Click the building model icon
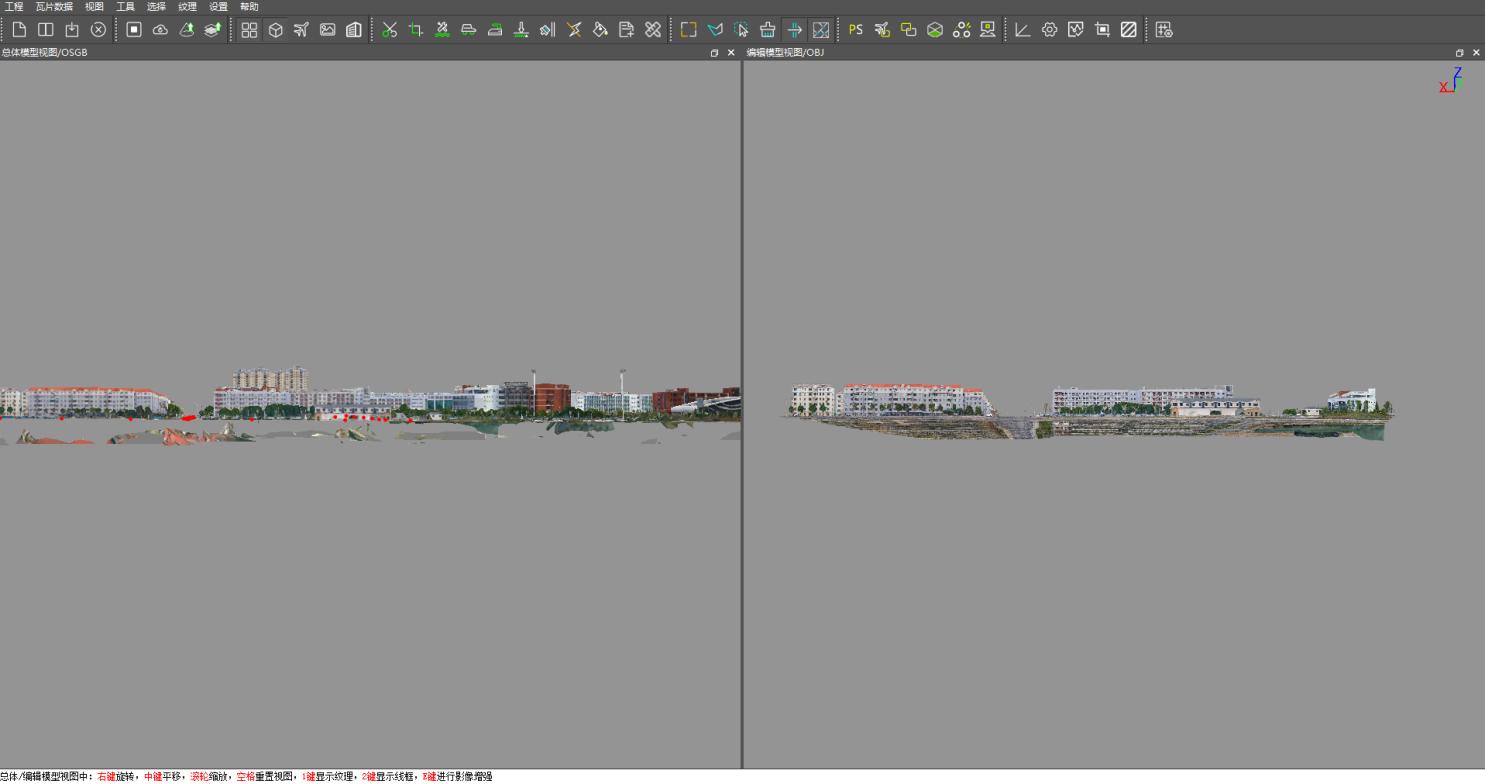 point(353,30)
